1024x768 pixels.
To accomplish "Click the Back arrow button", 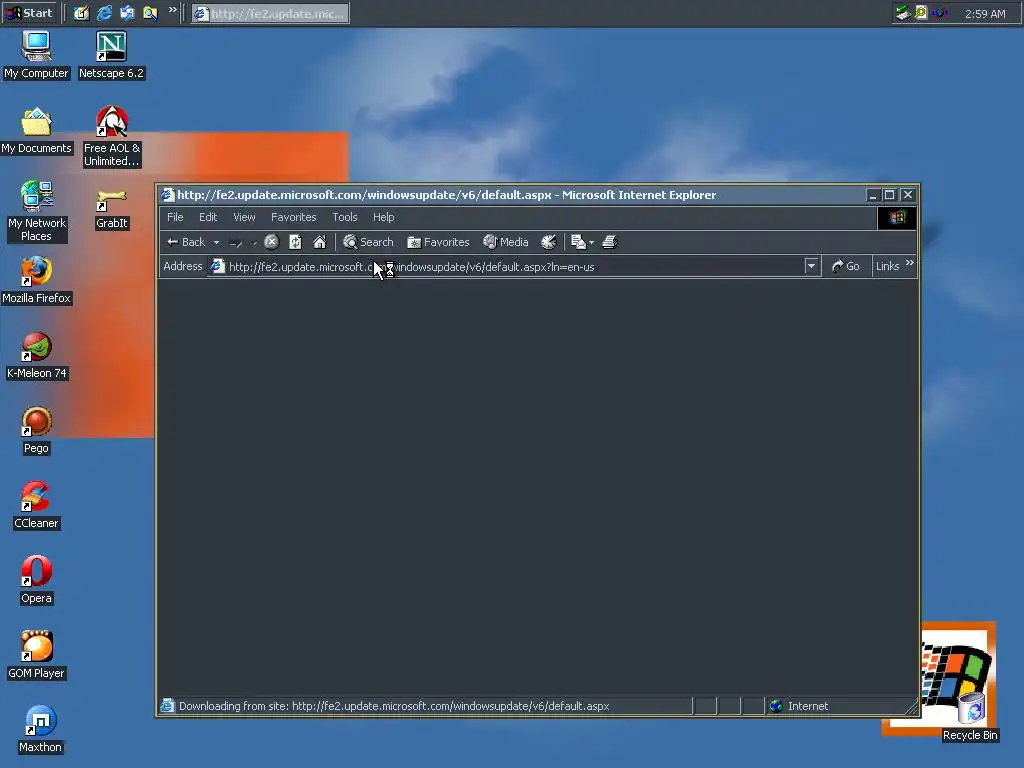I will (x=185, y=242).
